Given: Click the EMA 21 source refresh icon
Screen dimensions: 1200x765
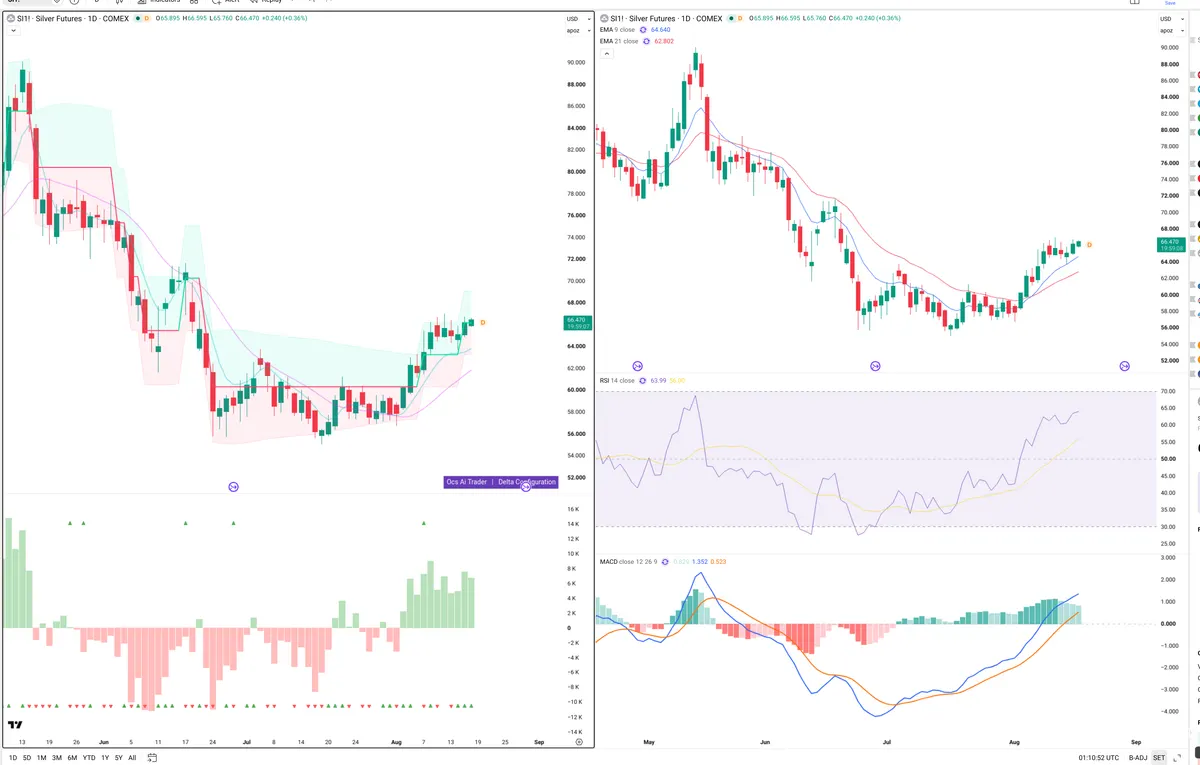Looking at the screenshot, I should coord(645,41).
